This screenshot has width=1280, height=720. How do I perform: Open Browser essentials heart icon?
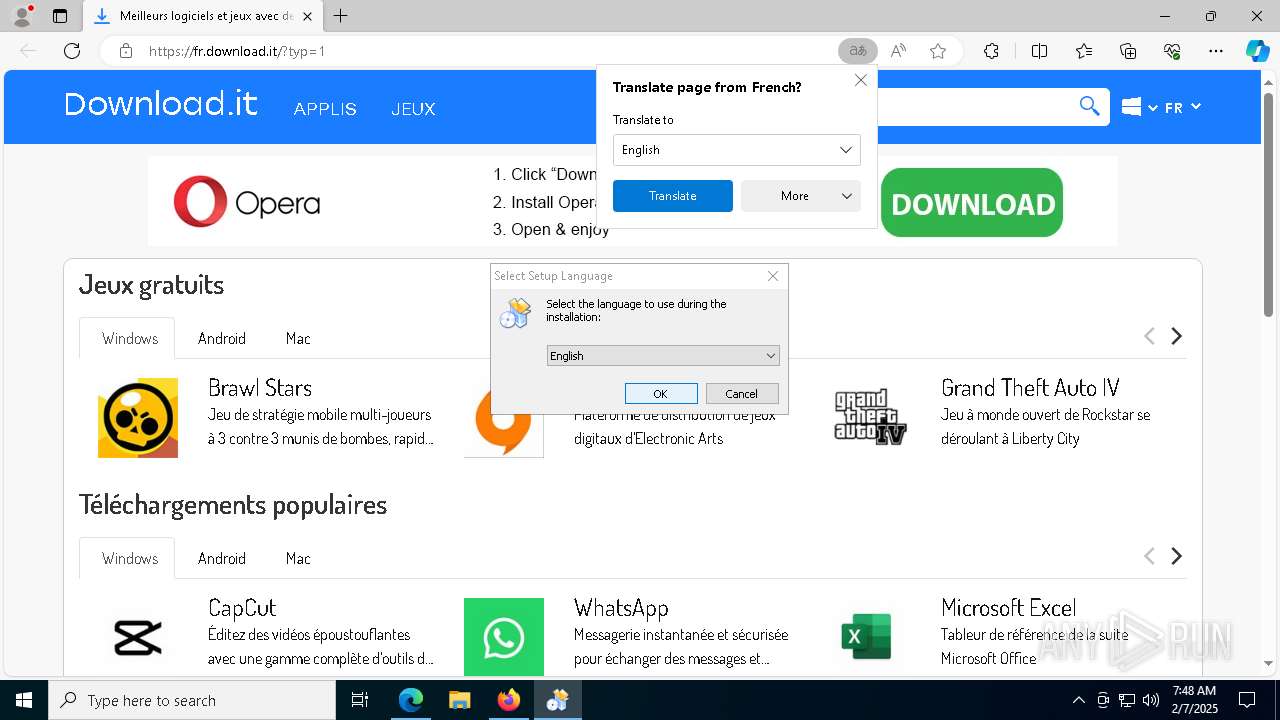[x=1172, y=51]
